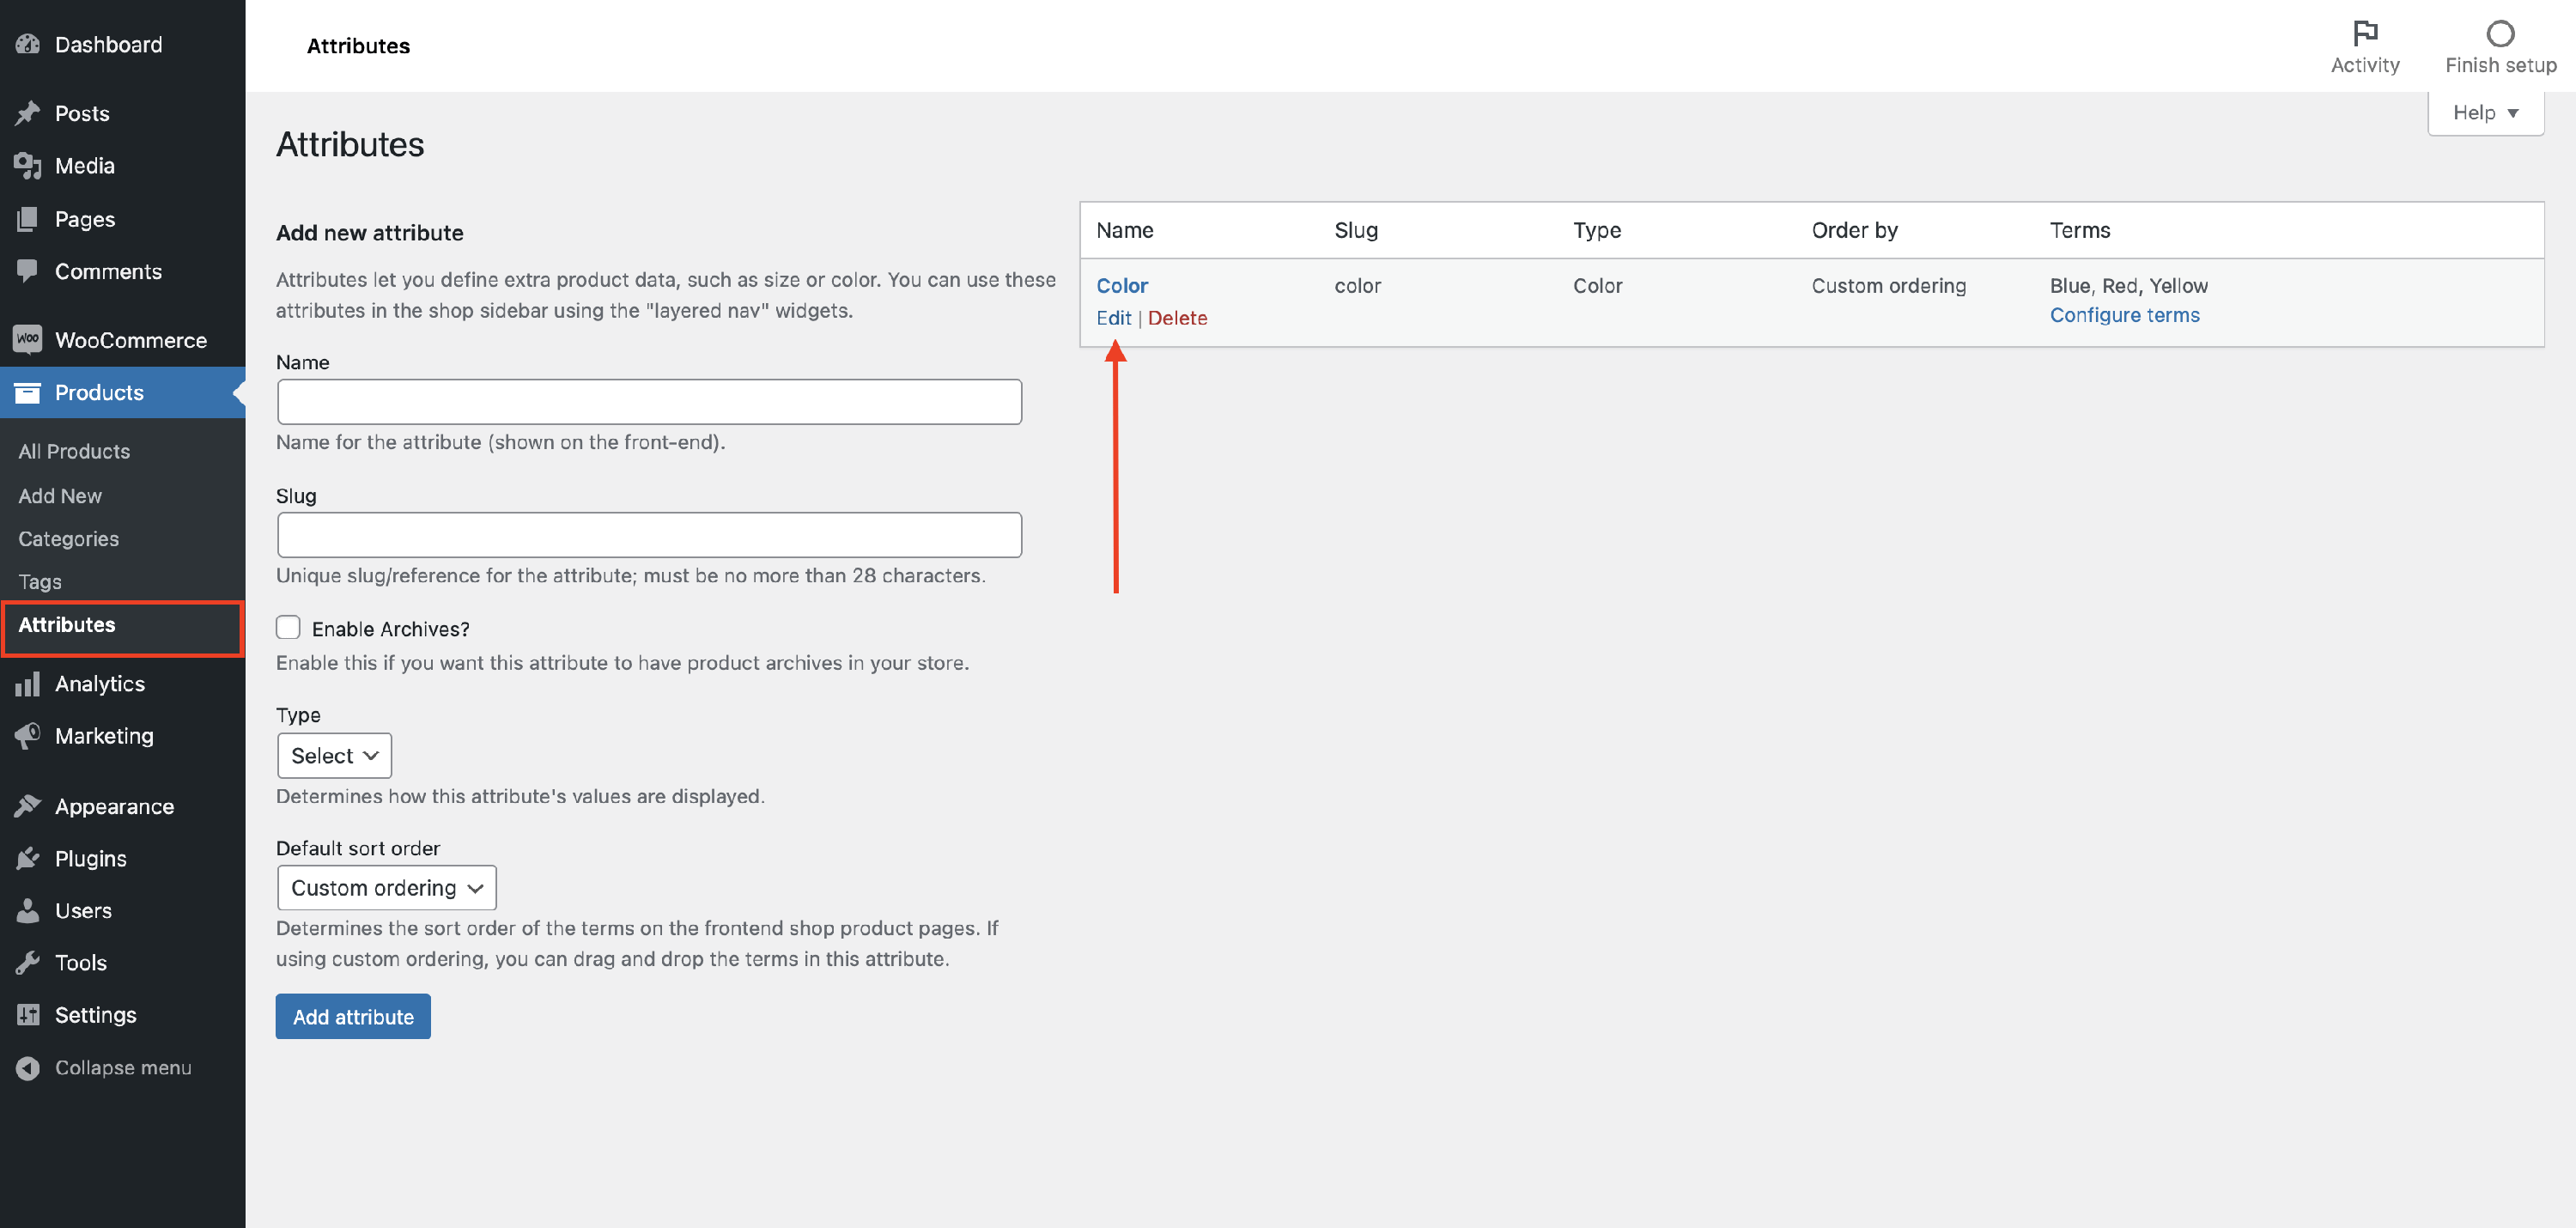Click into the attribute Name field
The height and width of the screenshot is (1228, 2576).
[649, 402]
